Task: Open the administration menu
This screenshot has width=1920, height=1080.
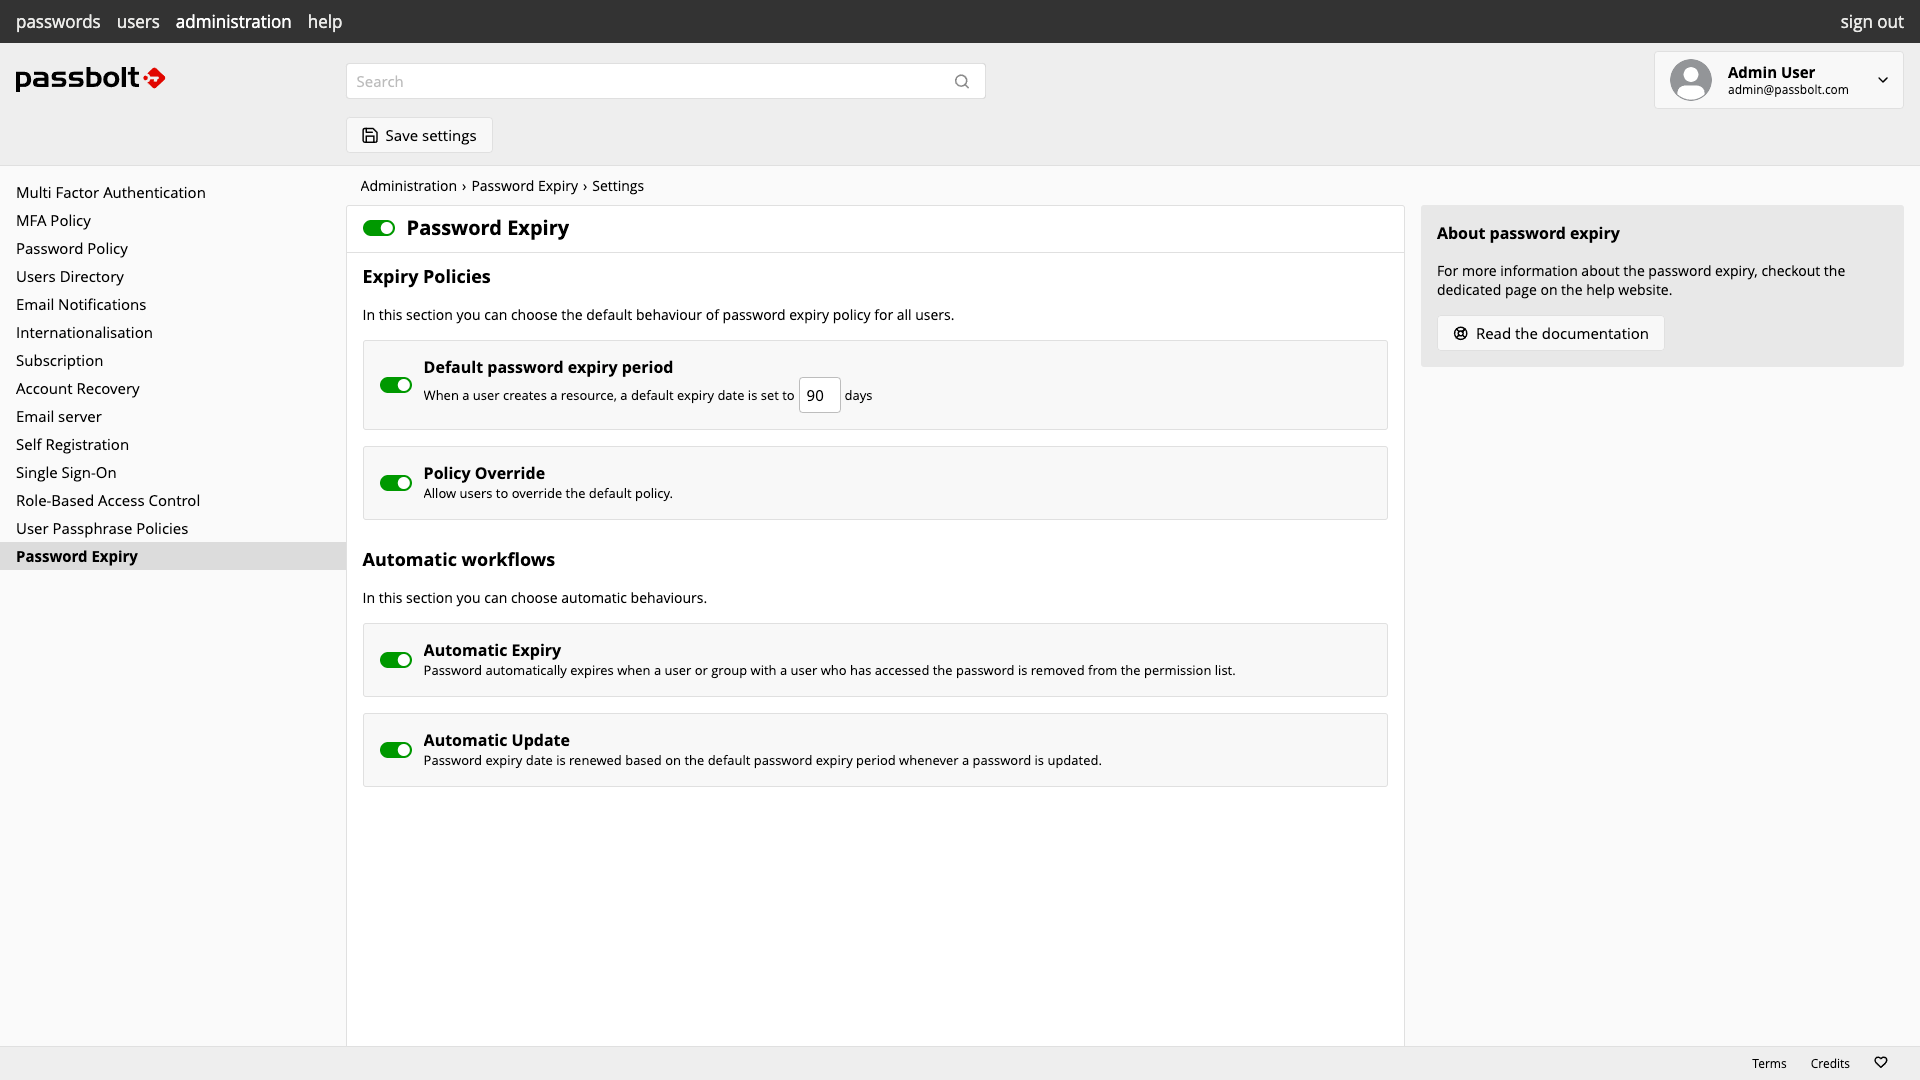Action: click(x=233, y=21)
